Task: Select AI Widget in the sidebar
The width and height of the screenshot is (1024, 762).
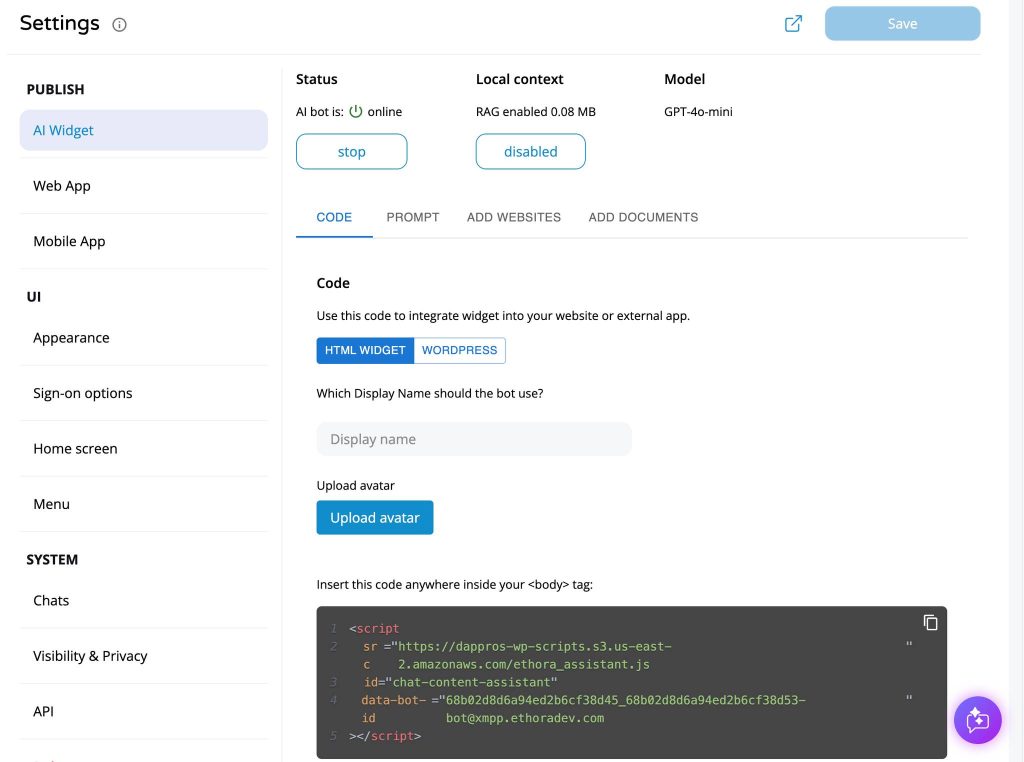Action: [x=144, y=130]
